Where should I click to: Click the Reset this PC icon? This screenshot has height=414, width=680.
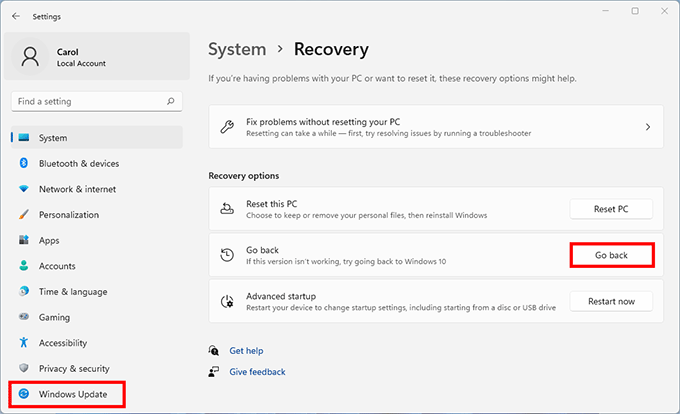pos(227,209)
